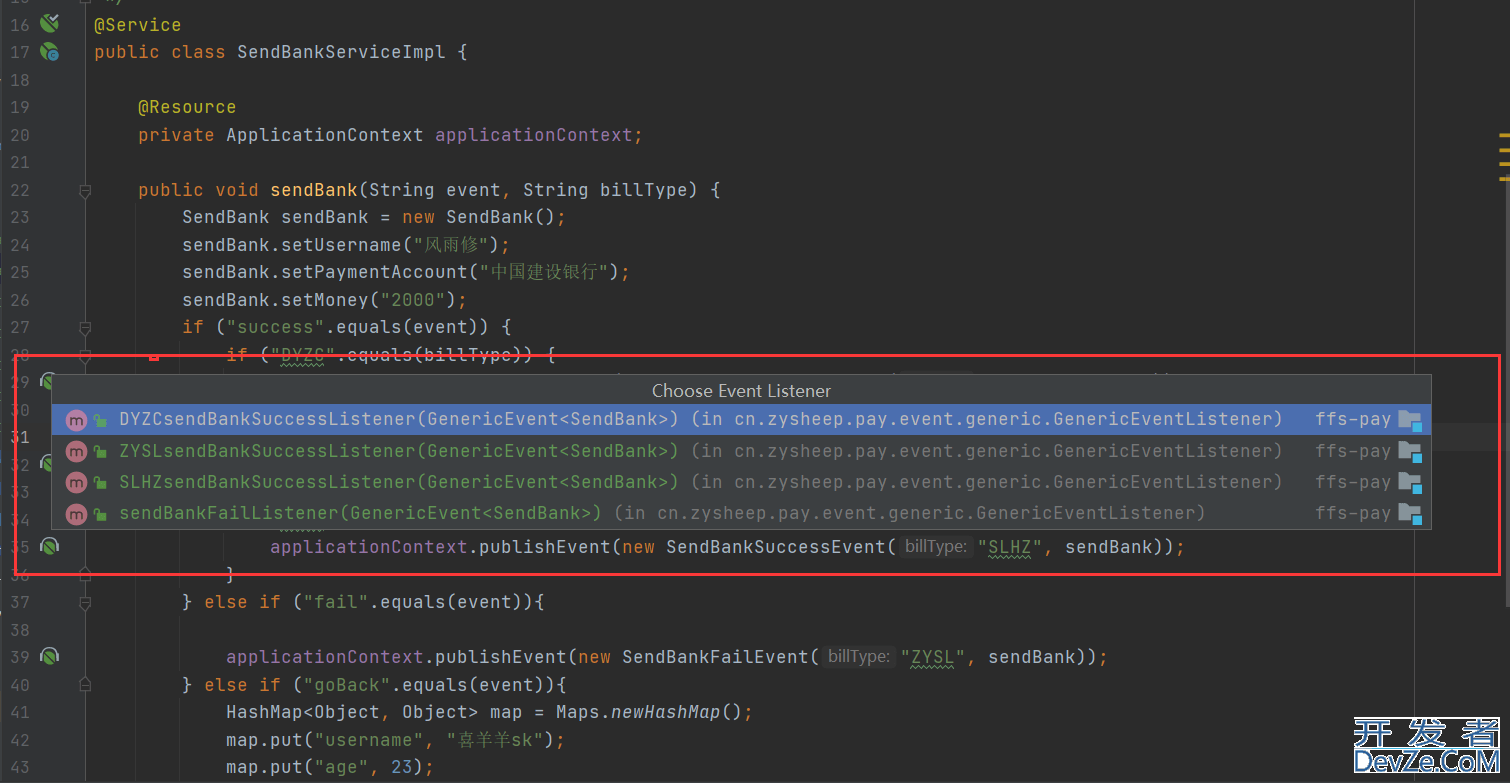Select sendBankFailListener in the popup list
Screen dimensions: 1510x783
(741, 513)
